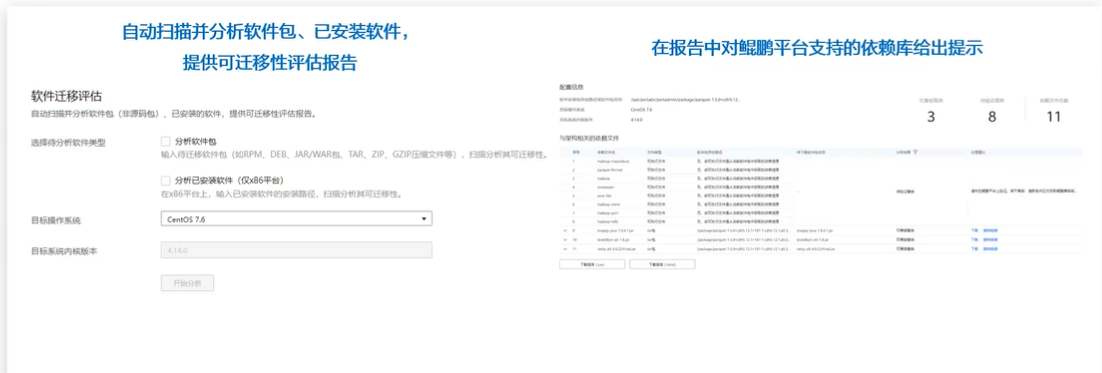Click the 下载报告 (.csv) button
This screenshot has height=373, width=1102.
coord(592,264)
